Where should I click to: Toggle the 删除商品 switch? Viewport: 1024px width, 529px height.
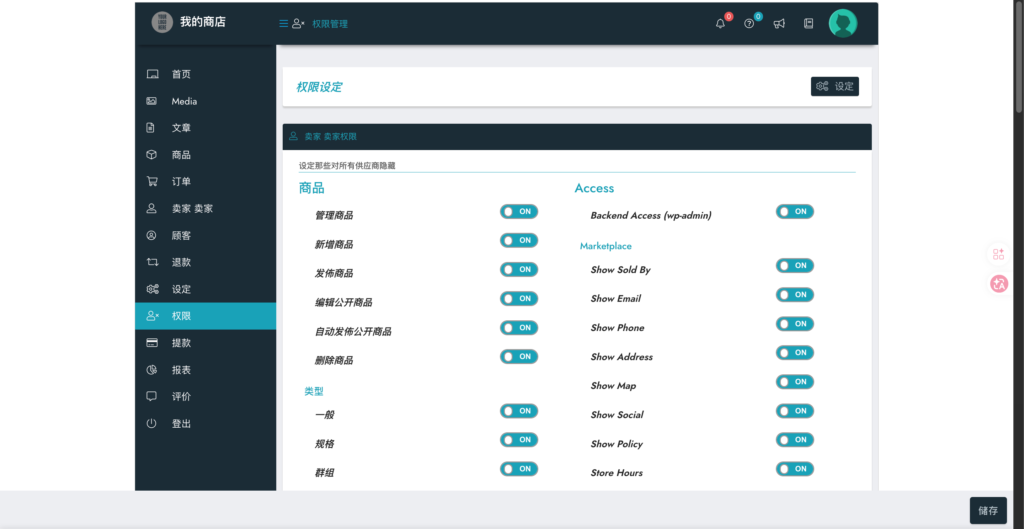pyautogui.click(x=519, y=357)
